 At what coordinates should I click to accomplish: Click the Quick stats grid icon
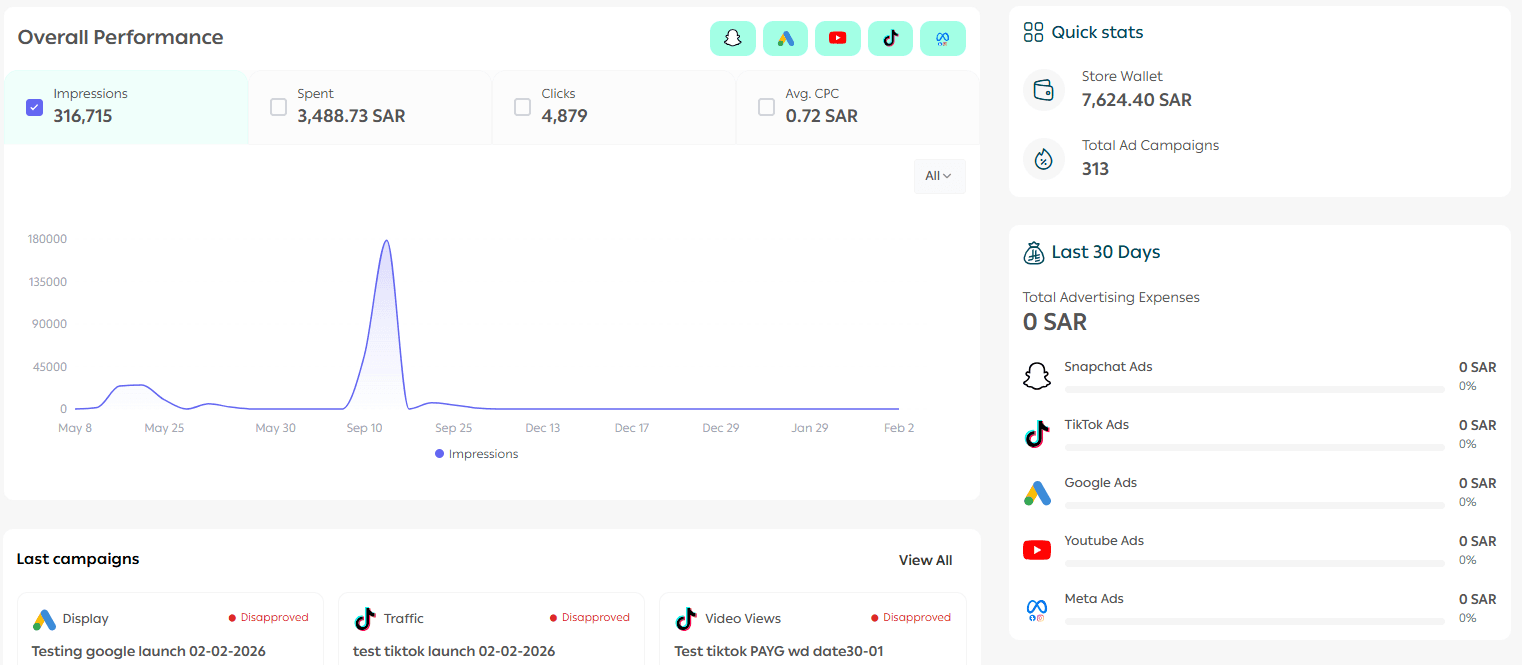click(1033, 32)
